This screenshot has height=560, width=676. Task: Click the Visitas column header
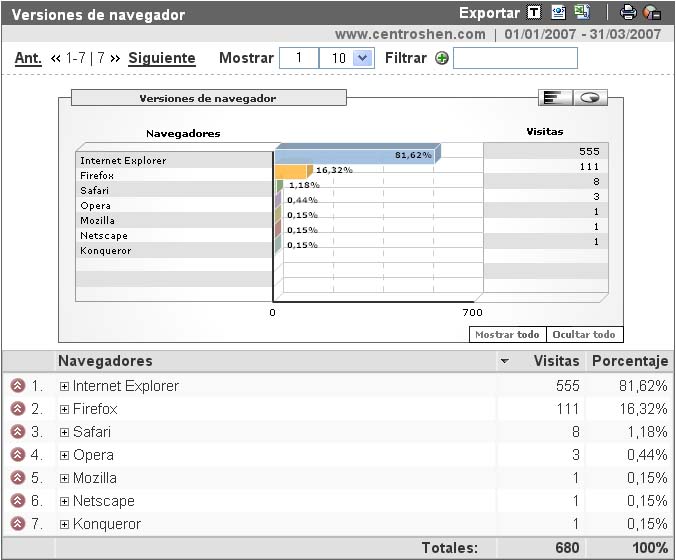[557, 361]
